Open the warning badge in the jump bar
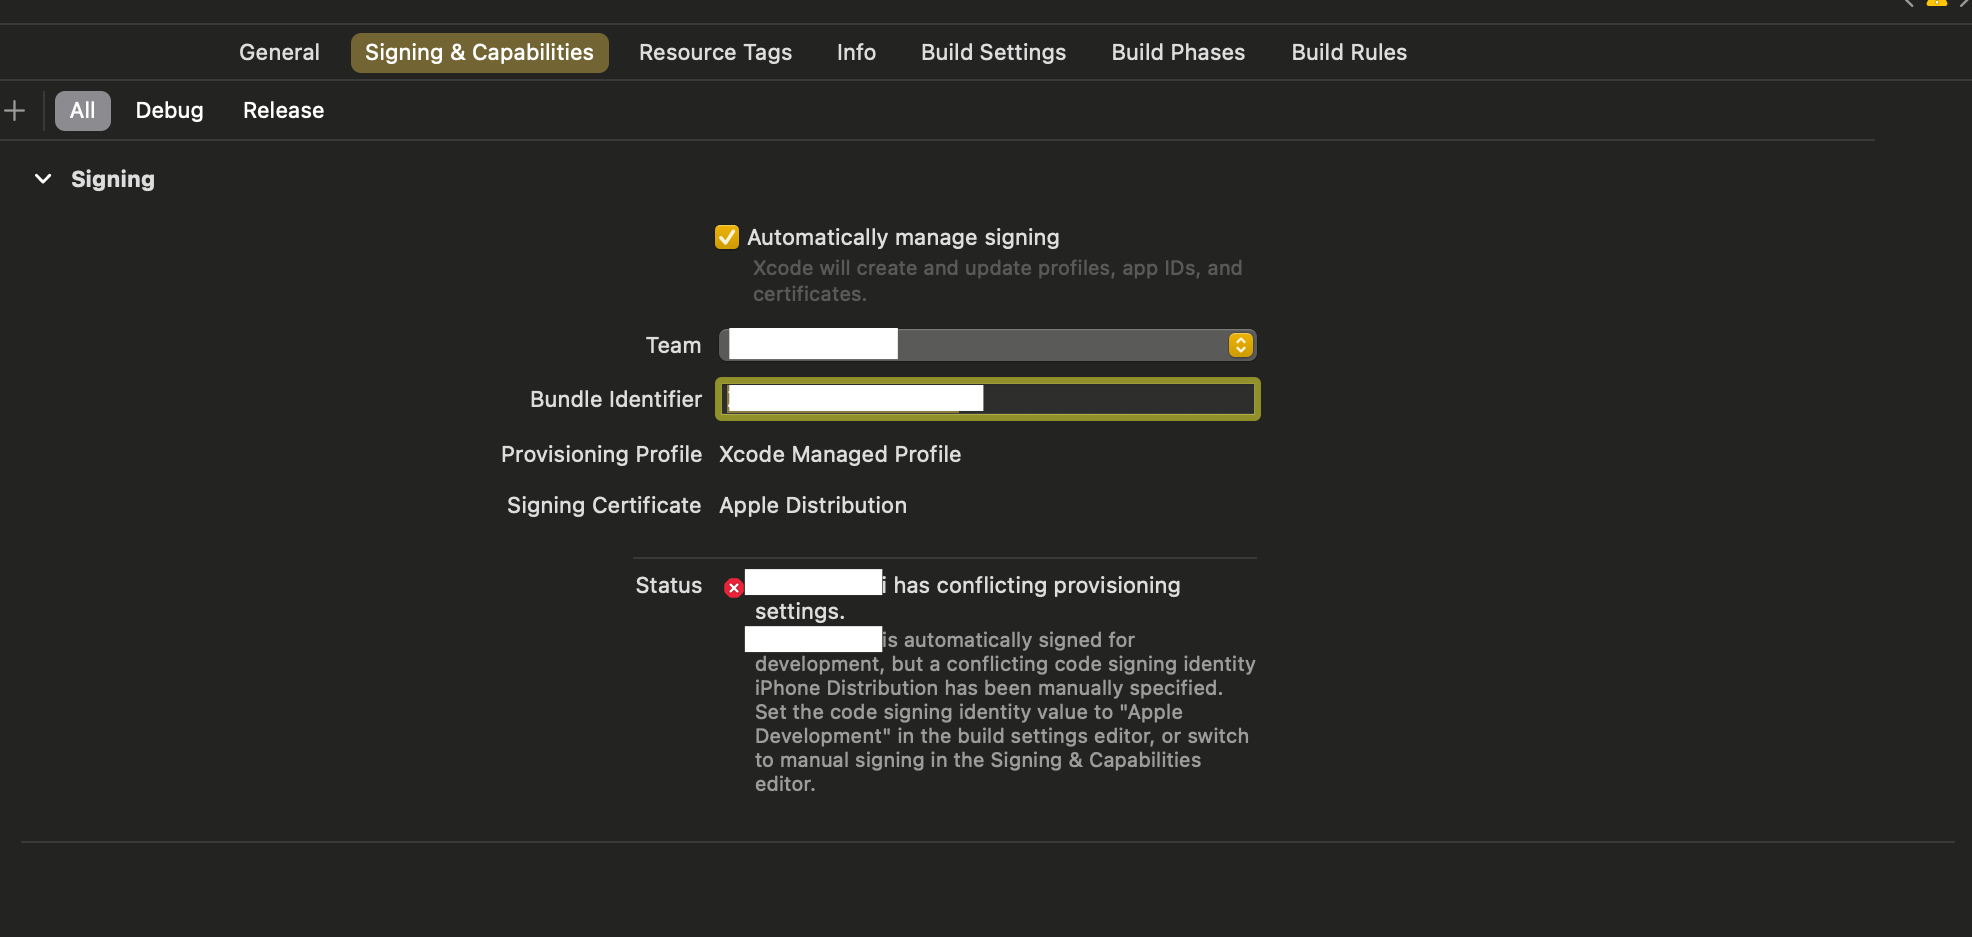Image resolution: width=1972 pixels, height=937 pixels. point(1936,4)
